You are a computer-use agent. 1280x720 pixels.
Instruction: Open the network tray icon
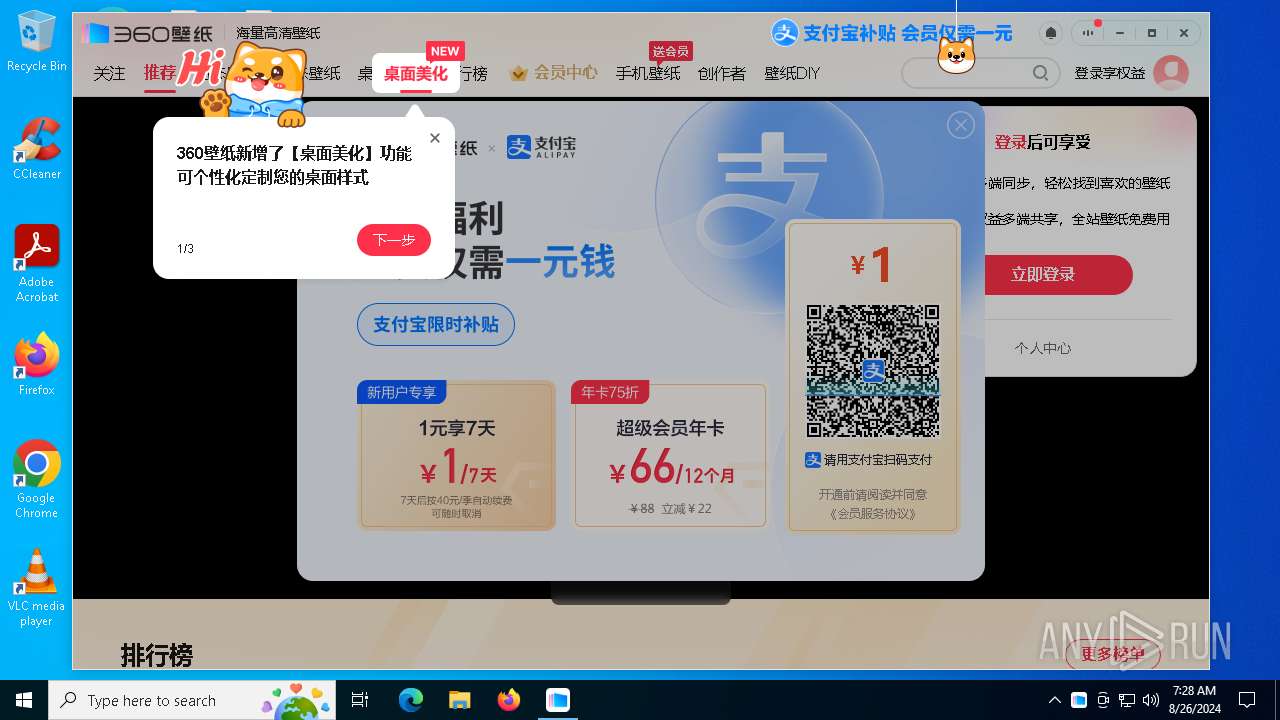1127,700
